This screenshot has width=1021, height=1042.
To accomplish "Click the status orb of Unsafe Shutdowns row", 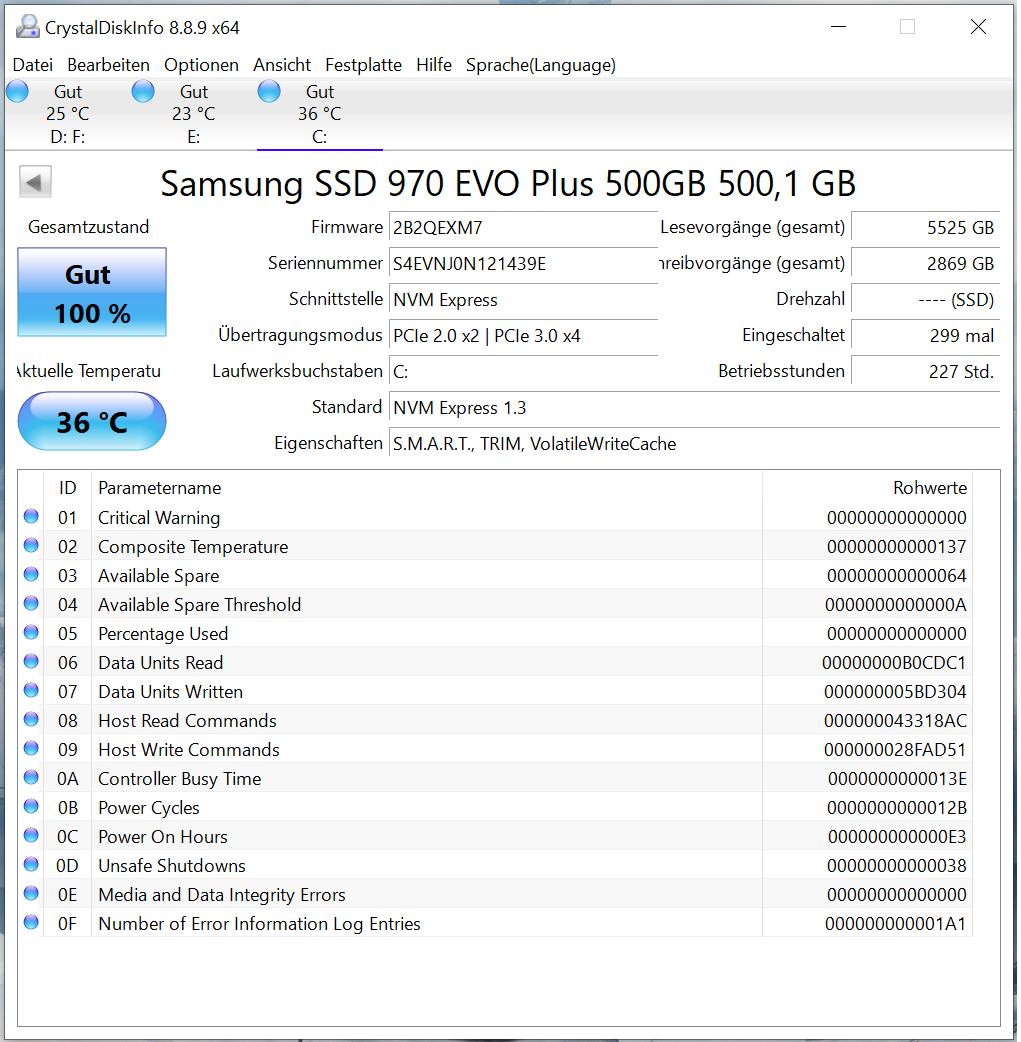I will tap(31, 865).
